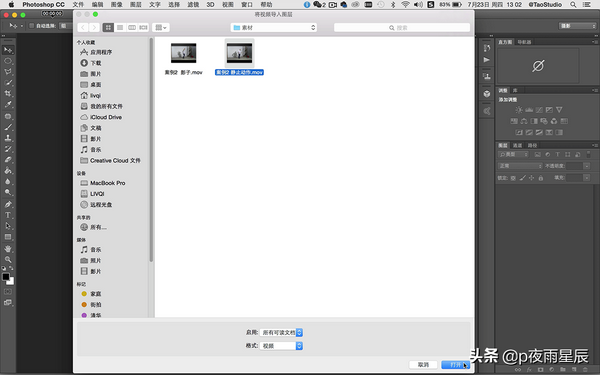The width and height of the screenshot is (600, 375).
Task: Click the 取消 cancel button
Action: coord(423,365)
